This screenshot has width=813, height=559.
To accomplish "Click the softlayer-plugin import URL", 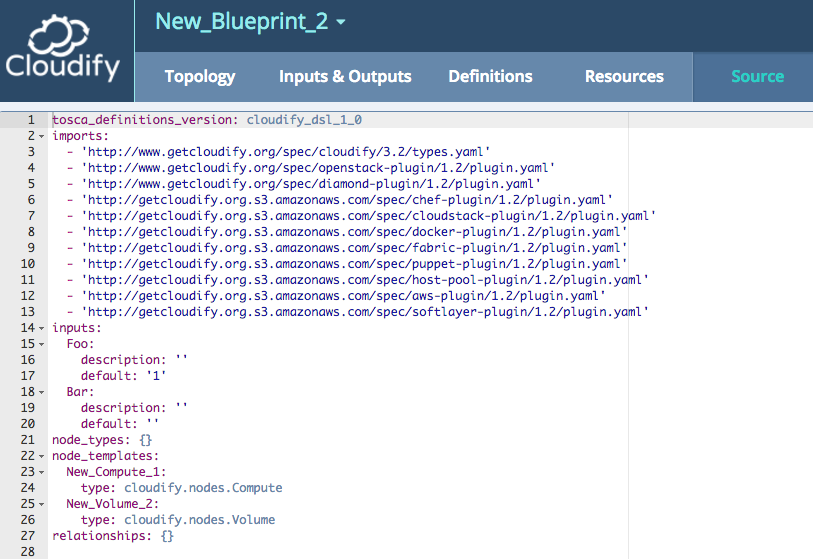I will click(x=365, y=312).
